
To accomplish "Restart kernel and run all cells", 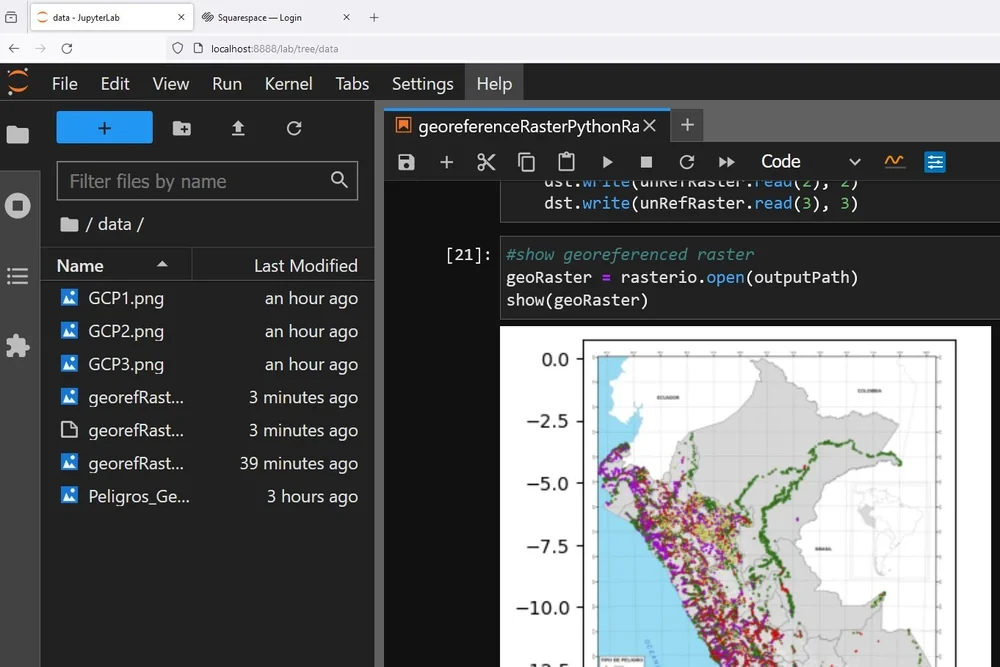I will pos(726,161).
